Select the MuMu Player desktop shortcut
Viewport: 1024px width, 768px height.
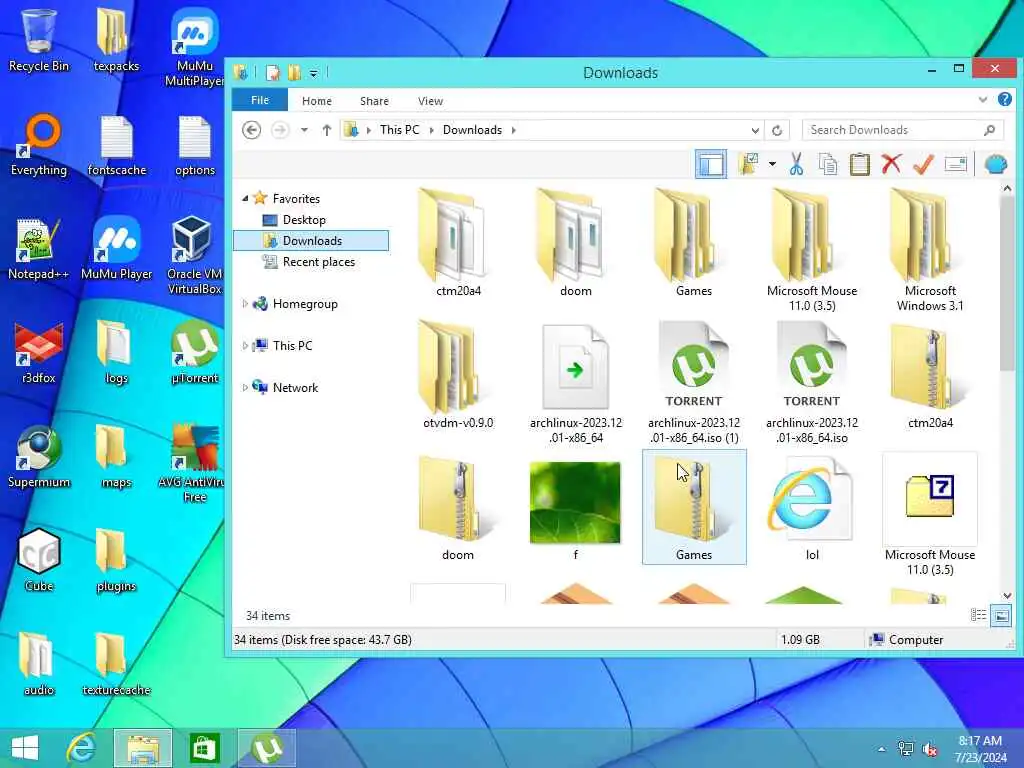click(x=116, y=249)
